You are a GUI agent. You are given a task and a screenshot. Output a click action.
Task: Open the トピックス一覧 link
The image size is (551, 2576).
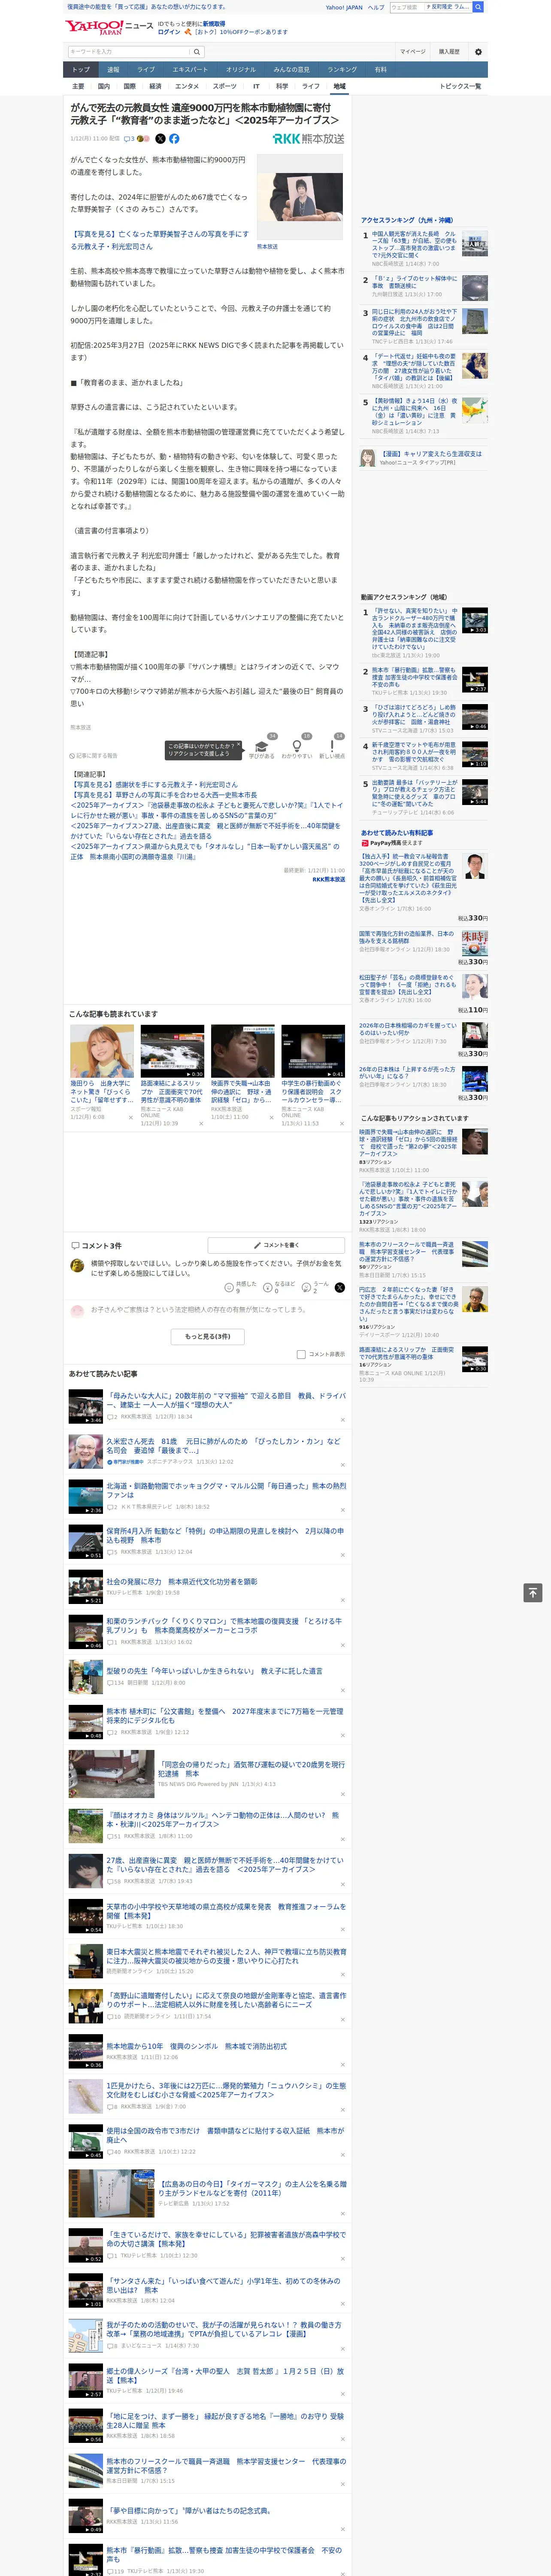coord(460,86)
